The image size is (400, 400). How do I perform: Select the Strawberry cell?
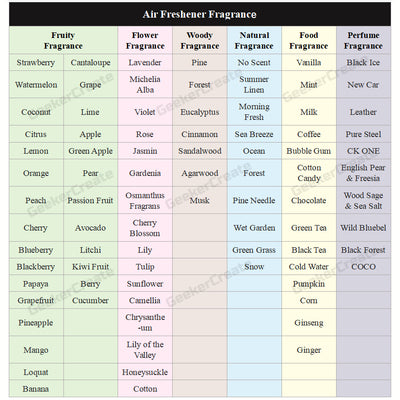point(36,62)
